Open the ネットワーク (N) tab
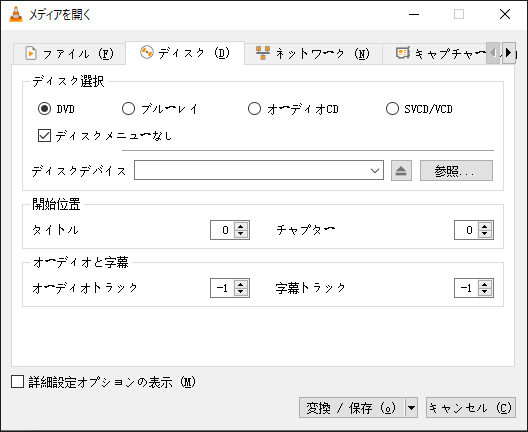The width and height of the screenshot is (528, 432). pos(313,54)
